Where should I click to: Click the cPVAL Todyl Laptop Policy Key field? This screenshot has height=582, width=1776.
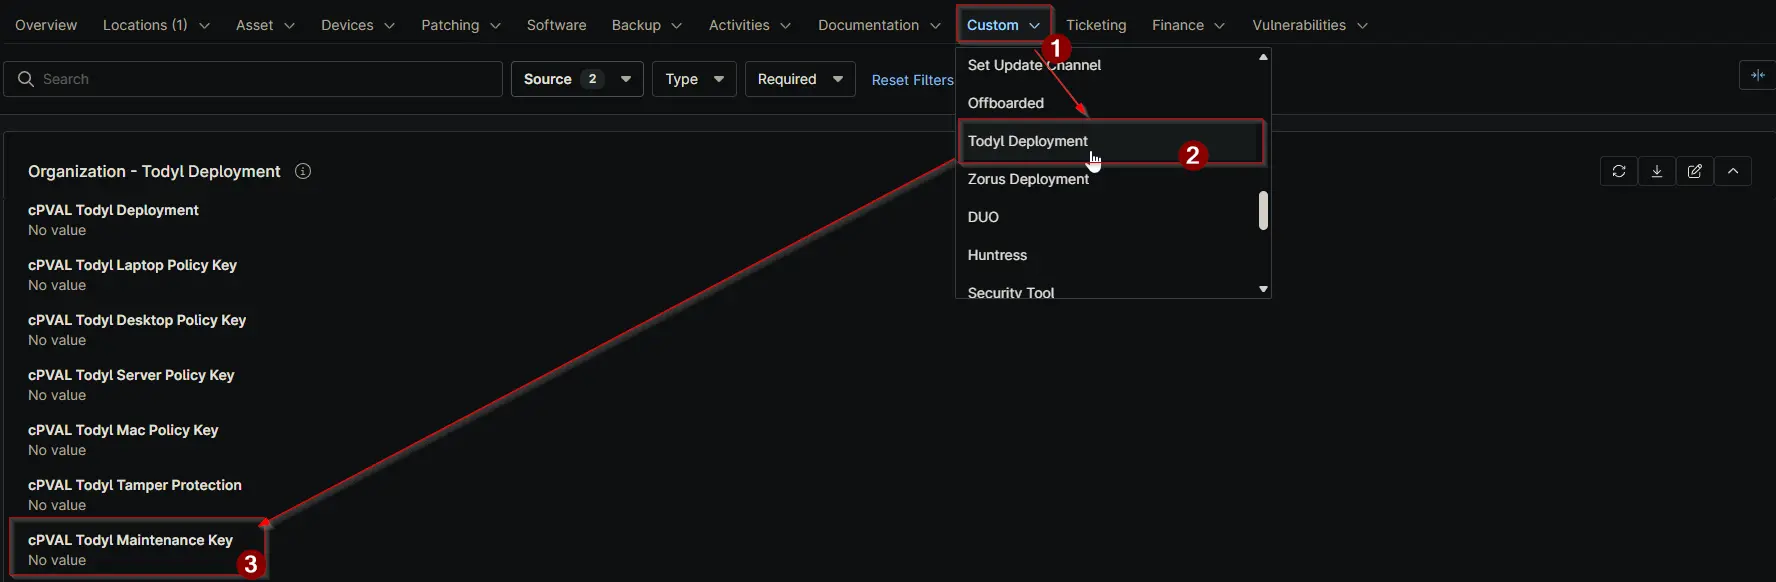point(132,275)
